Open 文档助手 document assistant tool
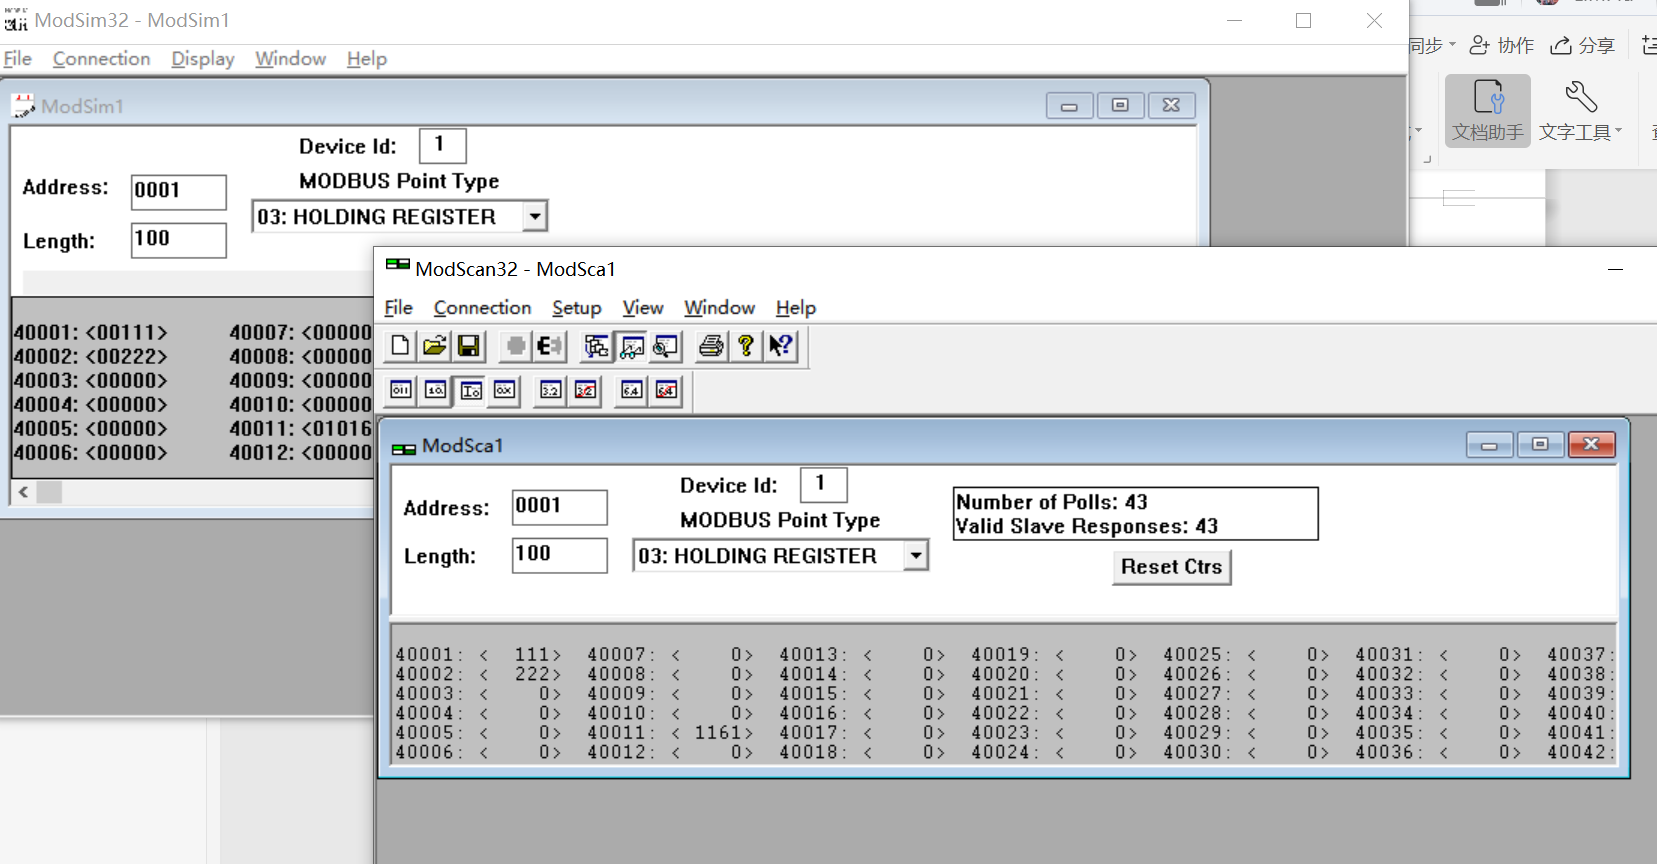This screenshot has width=1657, height=864. [x=1488, y=111]
